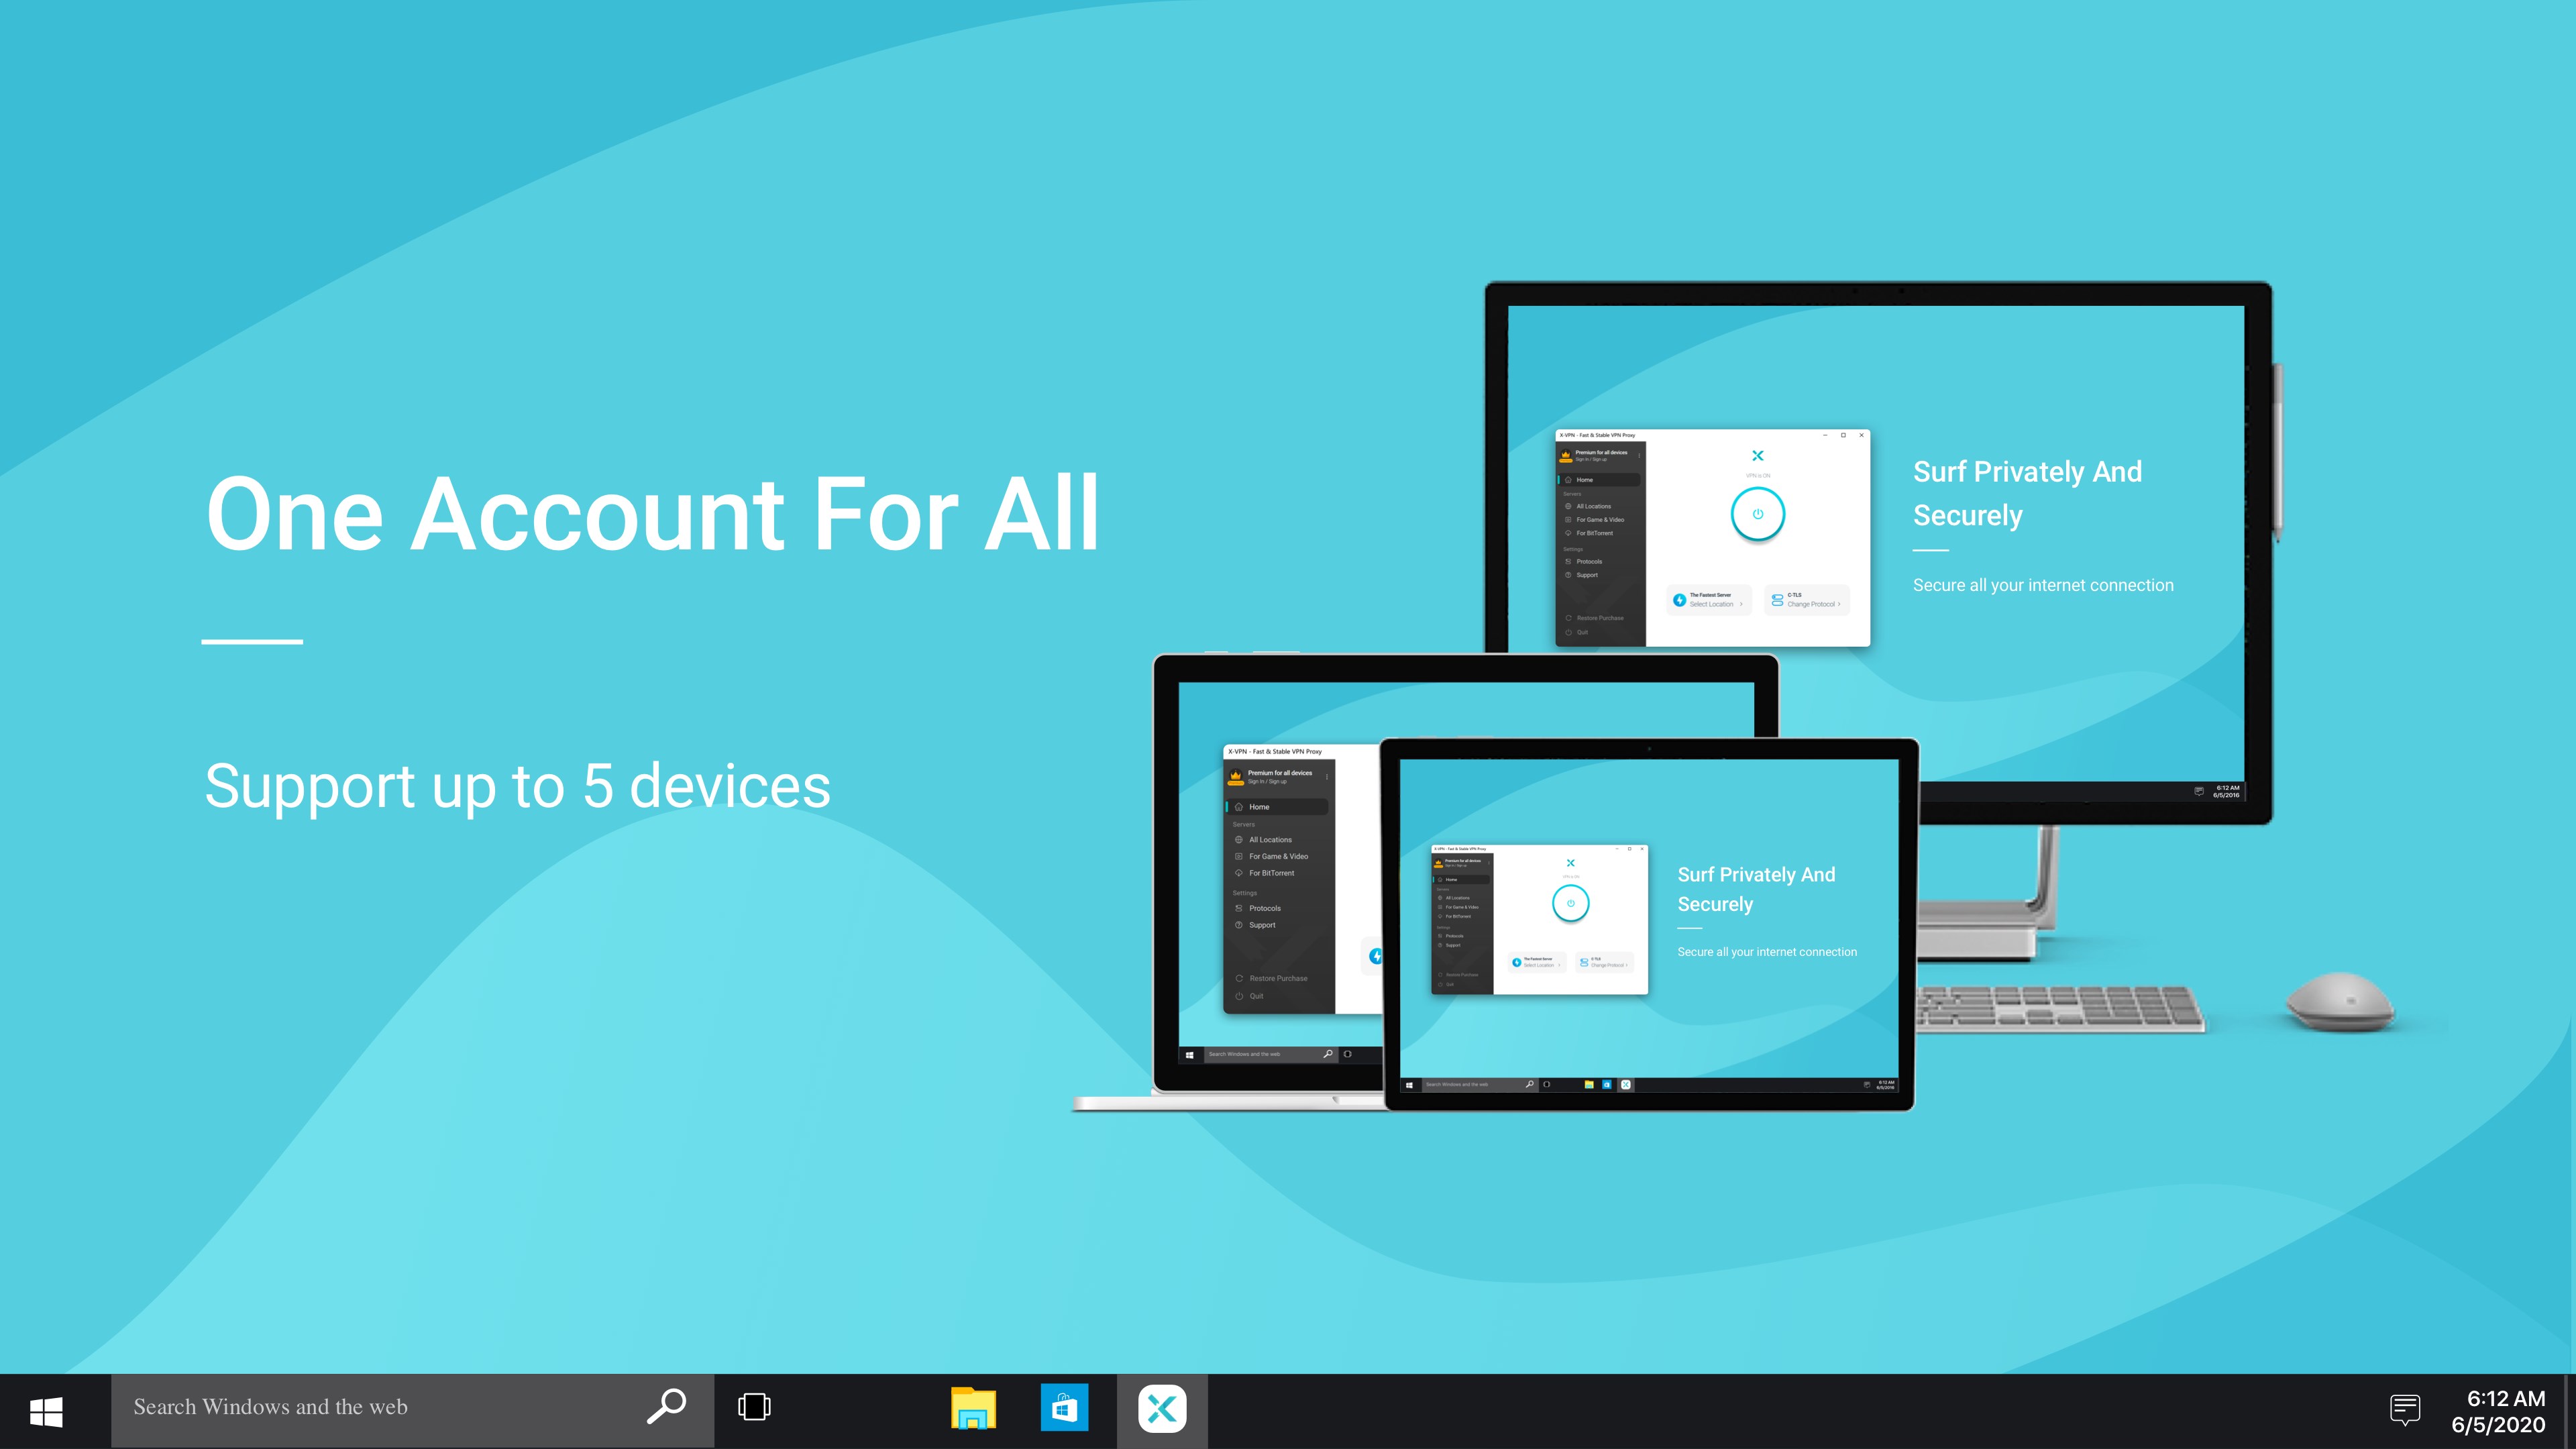Click the crown Premium icon in laptop's X-VPN window
Image resolution: width=2576 pixels, height=1449 pixels.
1235,776
